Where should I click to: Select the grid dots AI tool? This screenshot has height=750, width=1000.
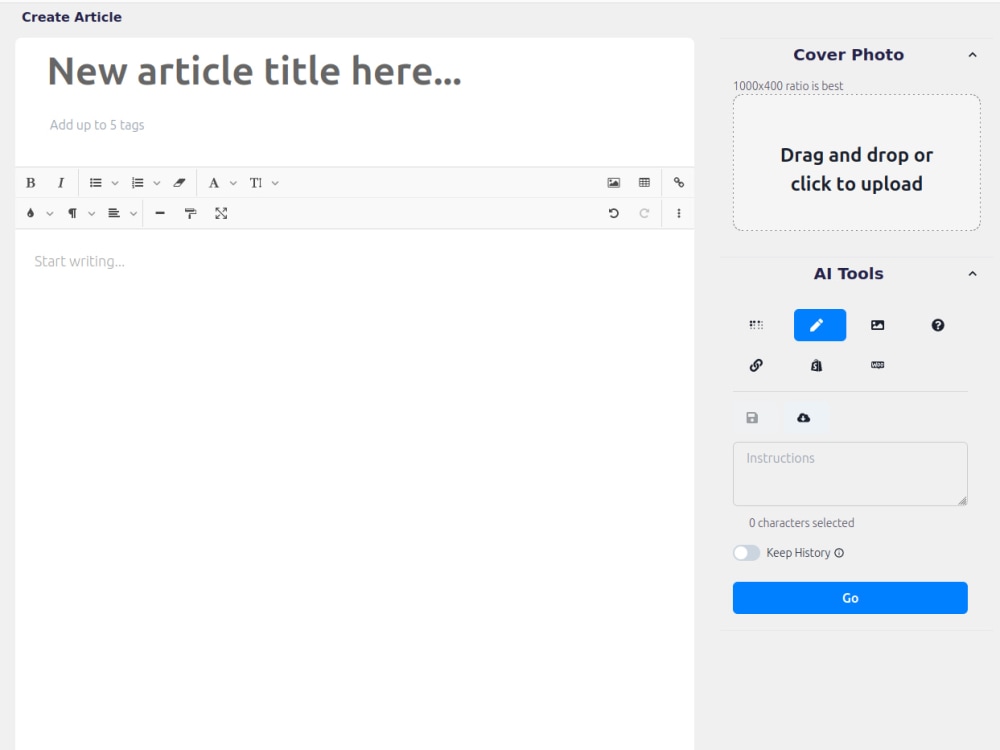[x=755, y=324]
